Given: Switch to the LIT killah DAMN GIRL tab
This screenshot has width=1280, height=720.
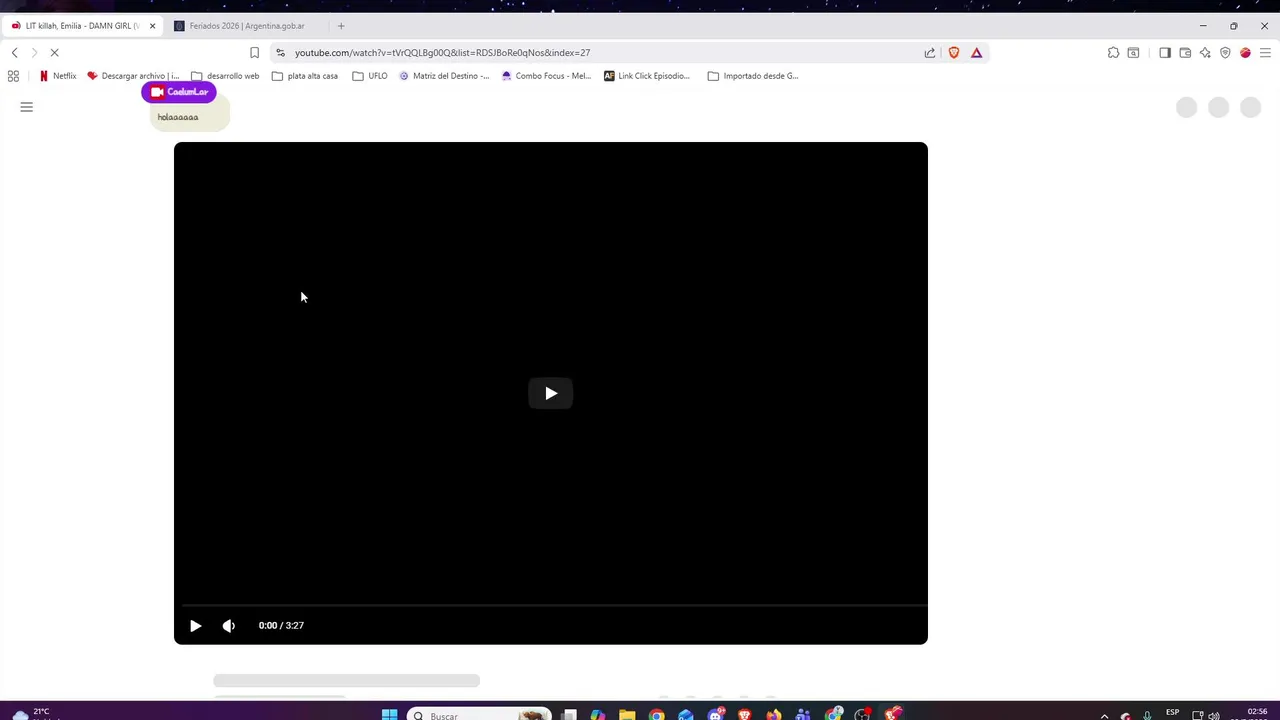Looking at the screenshot, I should pos(80,26).
